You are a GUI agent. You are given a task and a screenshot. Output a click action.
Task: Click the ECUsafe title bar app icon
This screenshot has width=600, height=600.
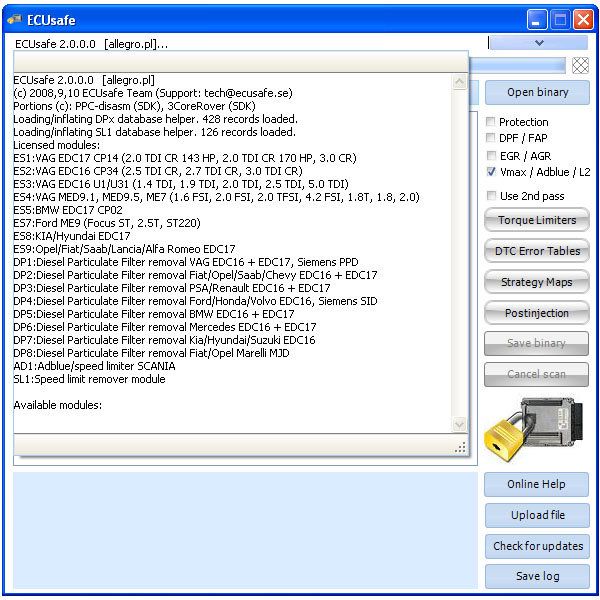click(x=14, y=19)
